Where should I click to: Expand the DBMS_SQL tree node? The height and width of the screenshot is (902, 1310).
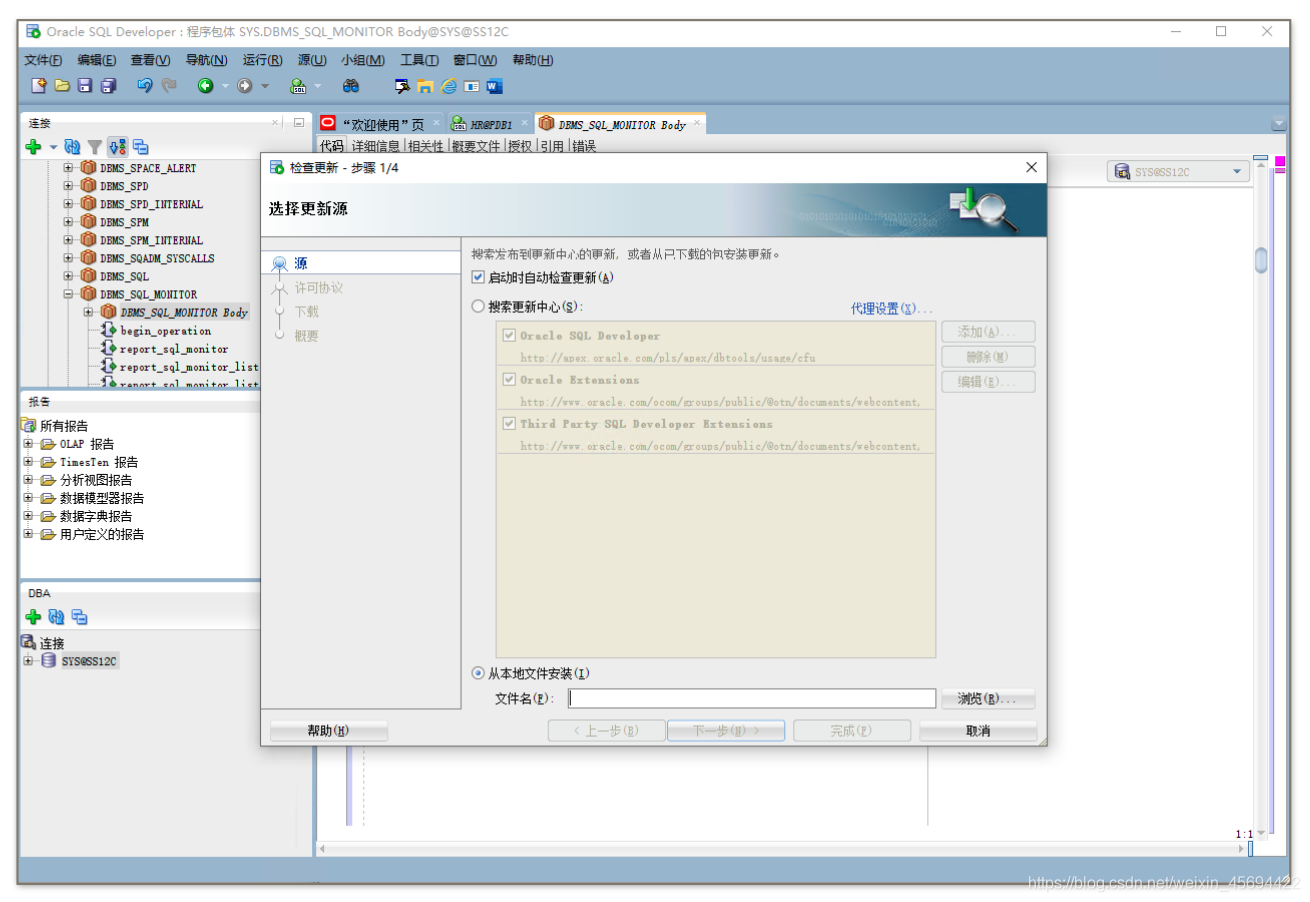point(69,276)
